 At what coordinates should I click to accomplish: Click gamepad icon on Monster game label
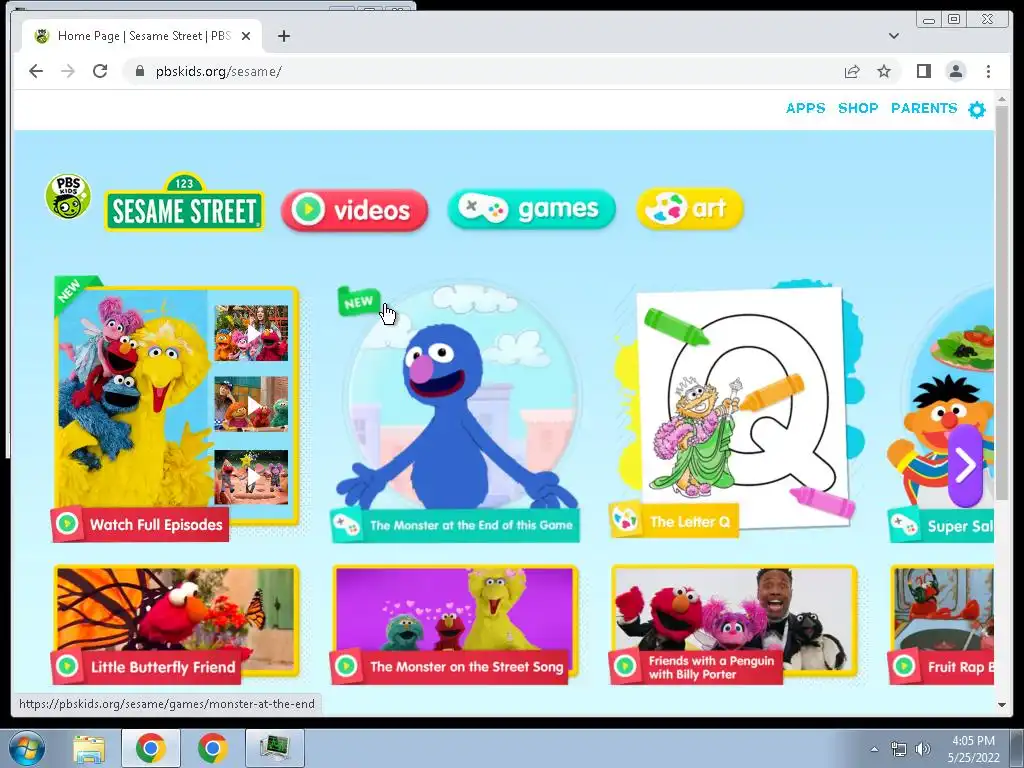click(x=345, y=524)
